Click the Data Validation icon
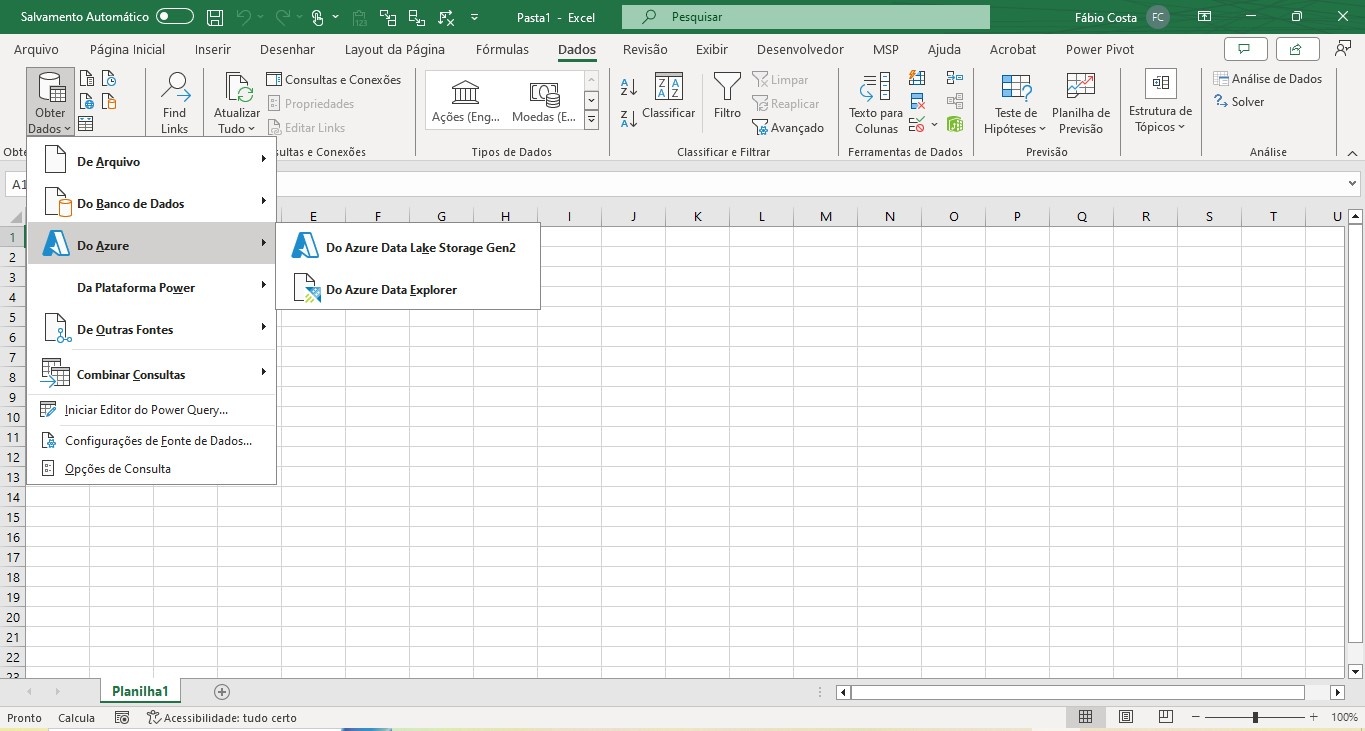This screenshot has width=1365, height=731. click(917, 125)
